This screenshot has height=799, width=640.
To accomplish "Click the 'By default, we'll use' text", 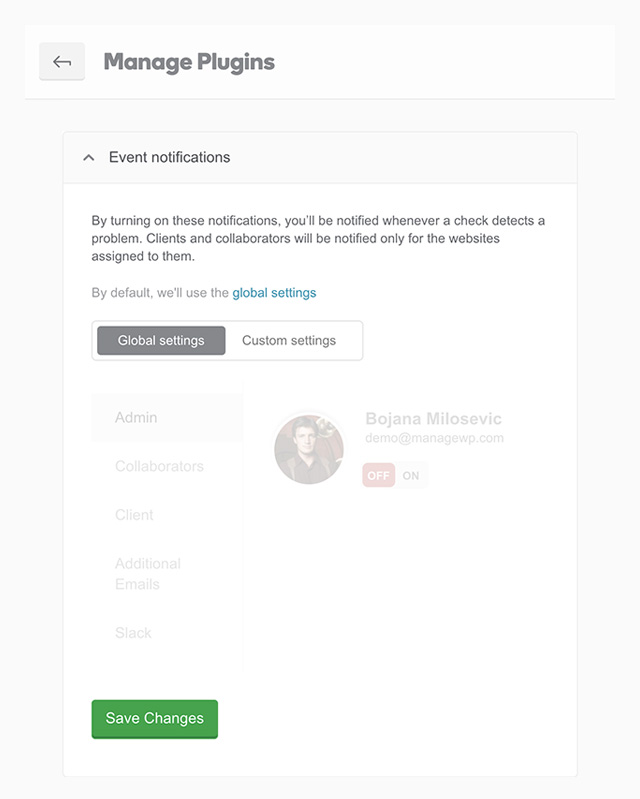I will click(160, 293).
